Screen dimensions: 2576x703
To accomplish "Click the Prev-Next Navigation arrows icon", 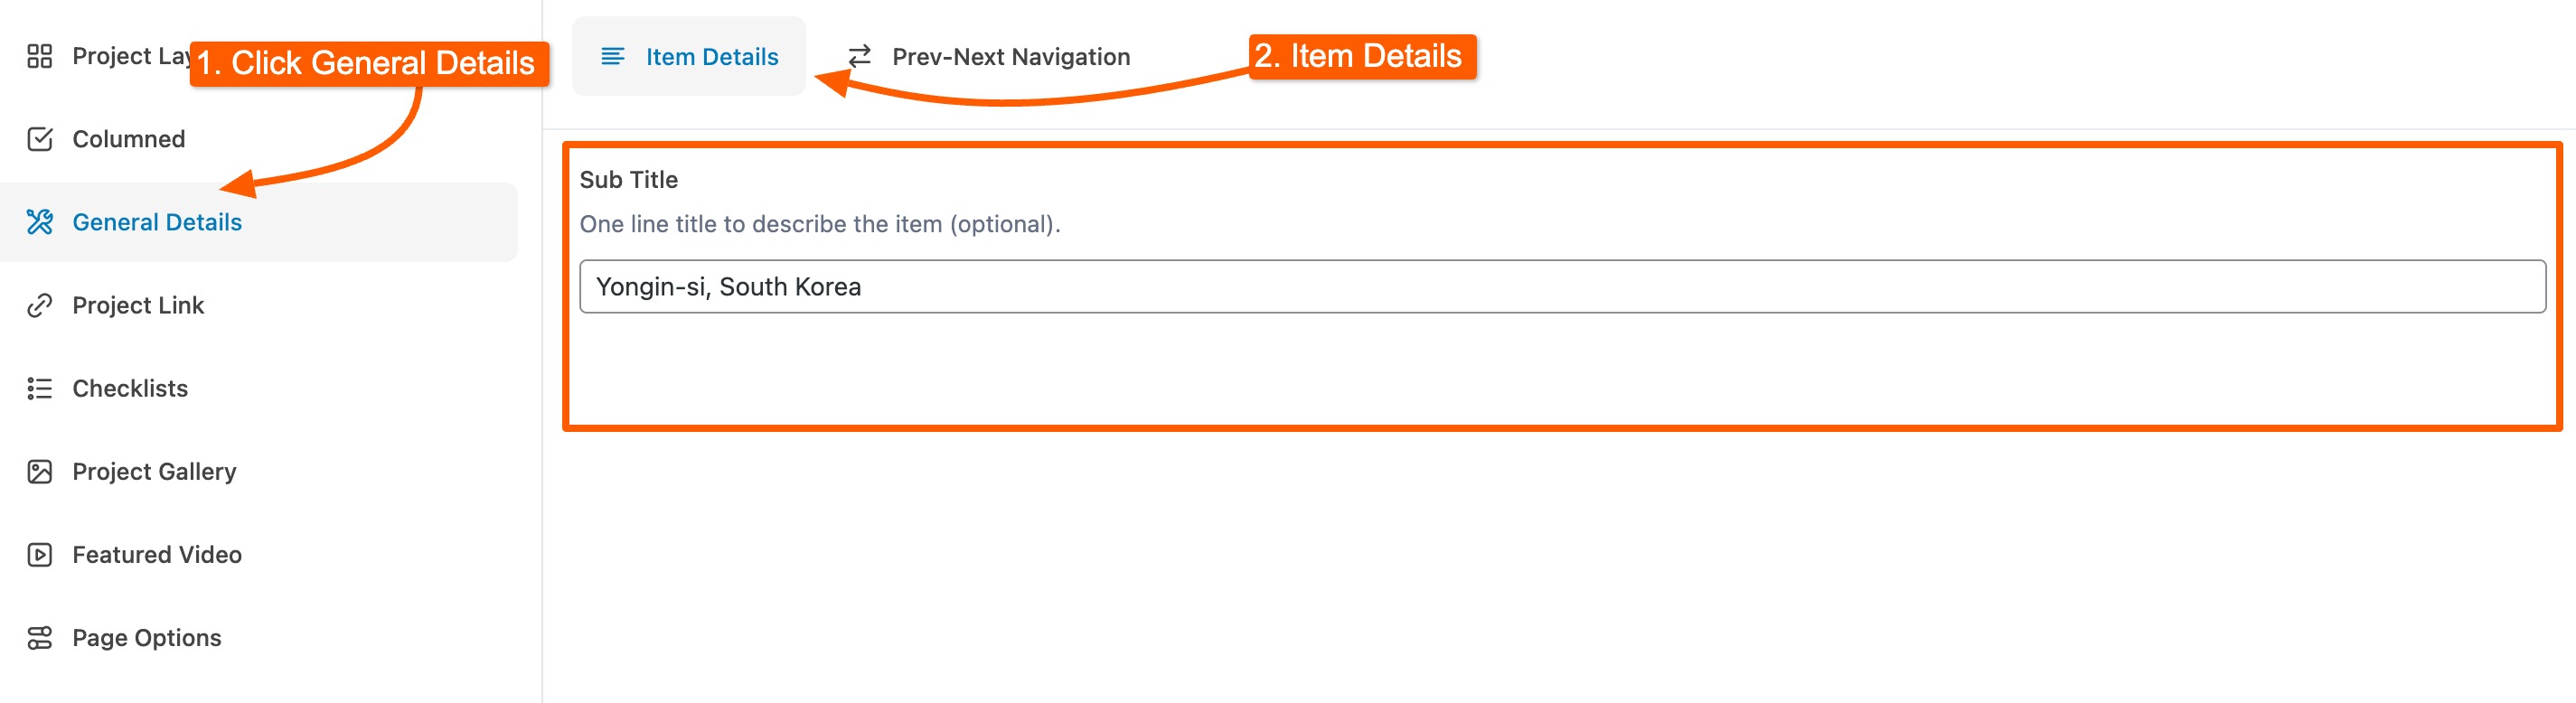I will (x=859, y=57).
